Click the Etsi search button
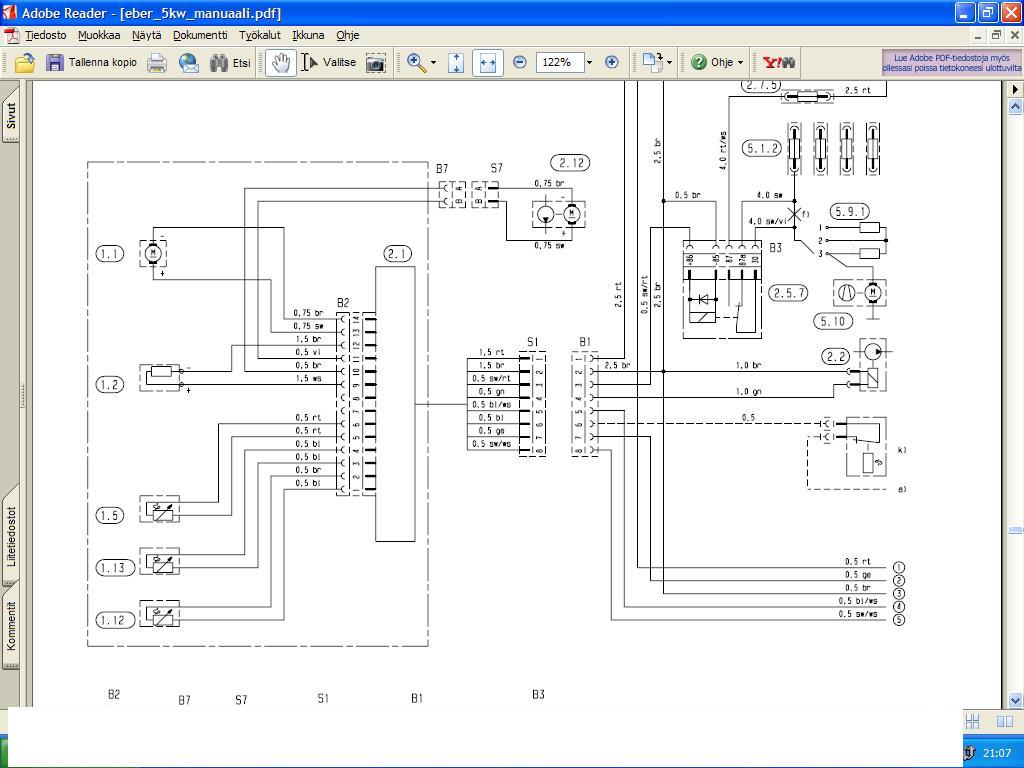Image resolution: width=1024 pixels, height=768 pixels. (230, 62)
